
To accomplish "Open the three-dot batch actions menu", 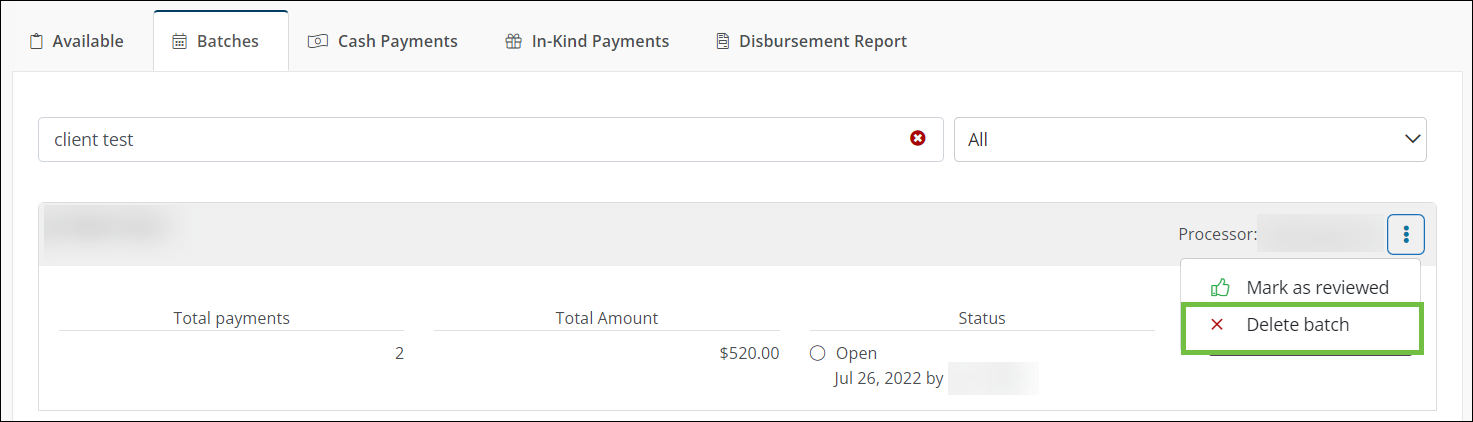I will (x=1406, y=234).
